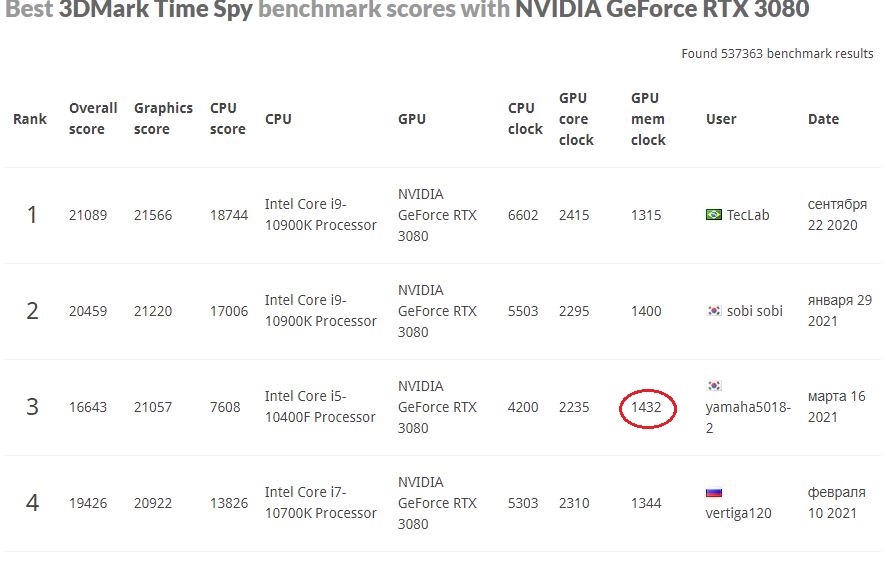Sort by Graphics score column header
The height and width of the screenshot is (570, 892).
(x=163, y=118)
